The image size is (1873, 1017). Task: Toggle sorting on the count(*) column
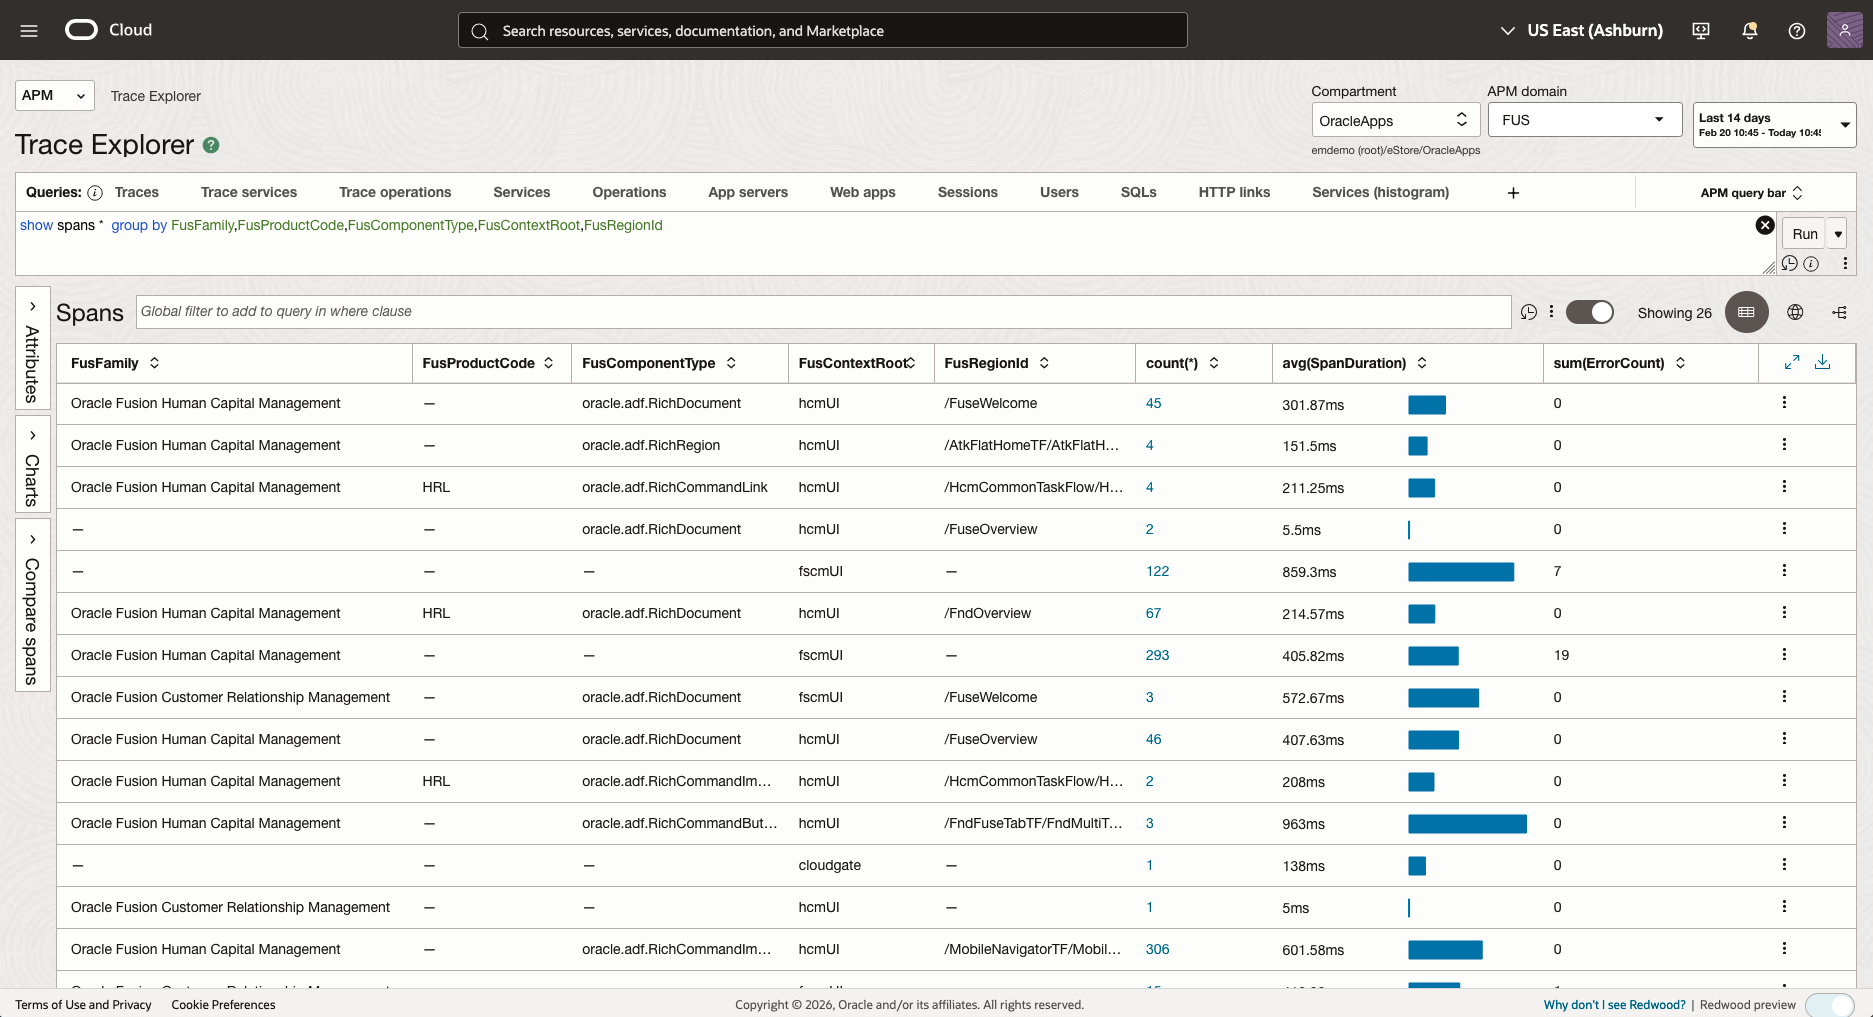pos(1214,363)
